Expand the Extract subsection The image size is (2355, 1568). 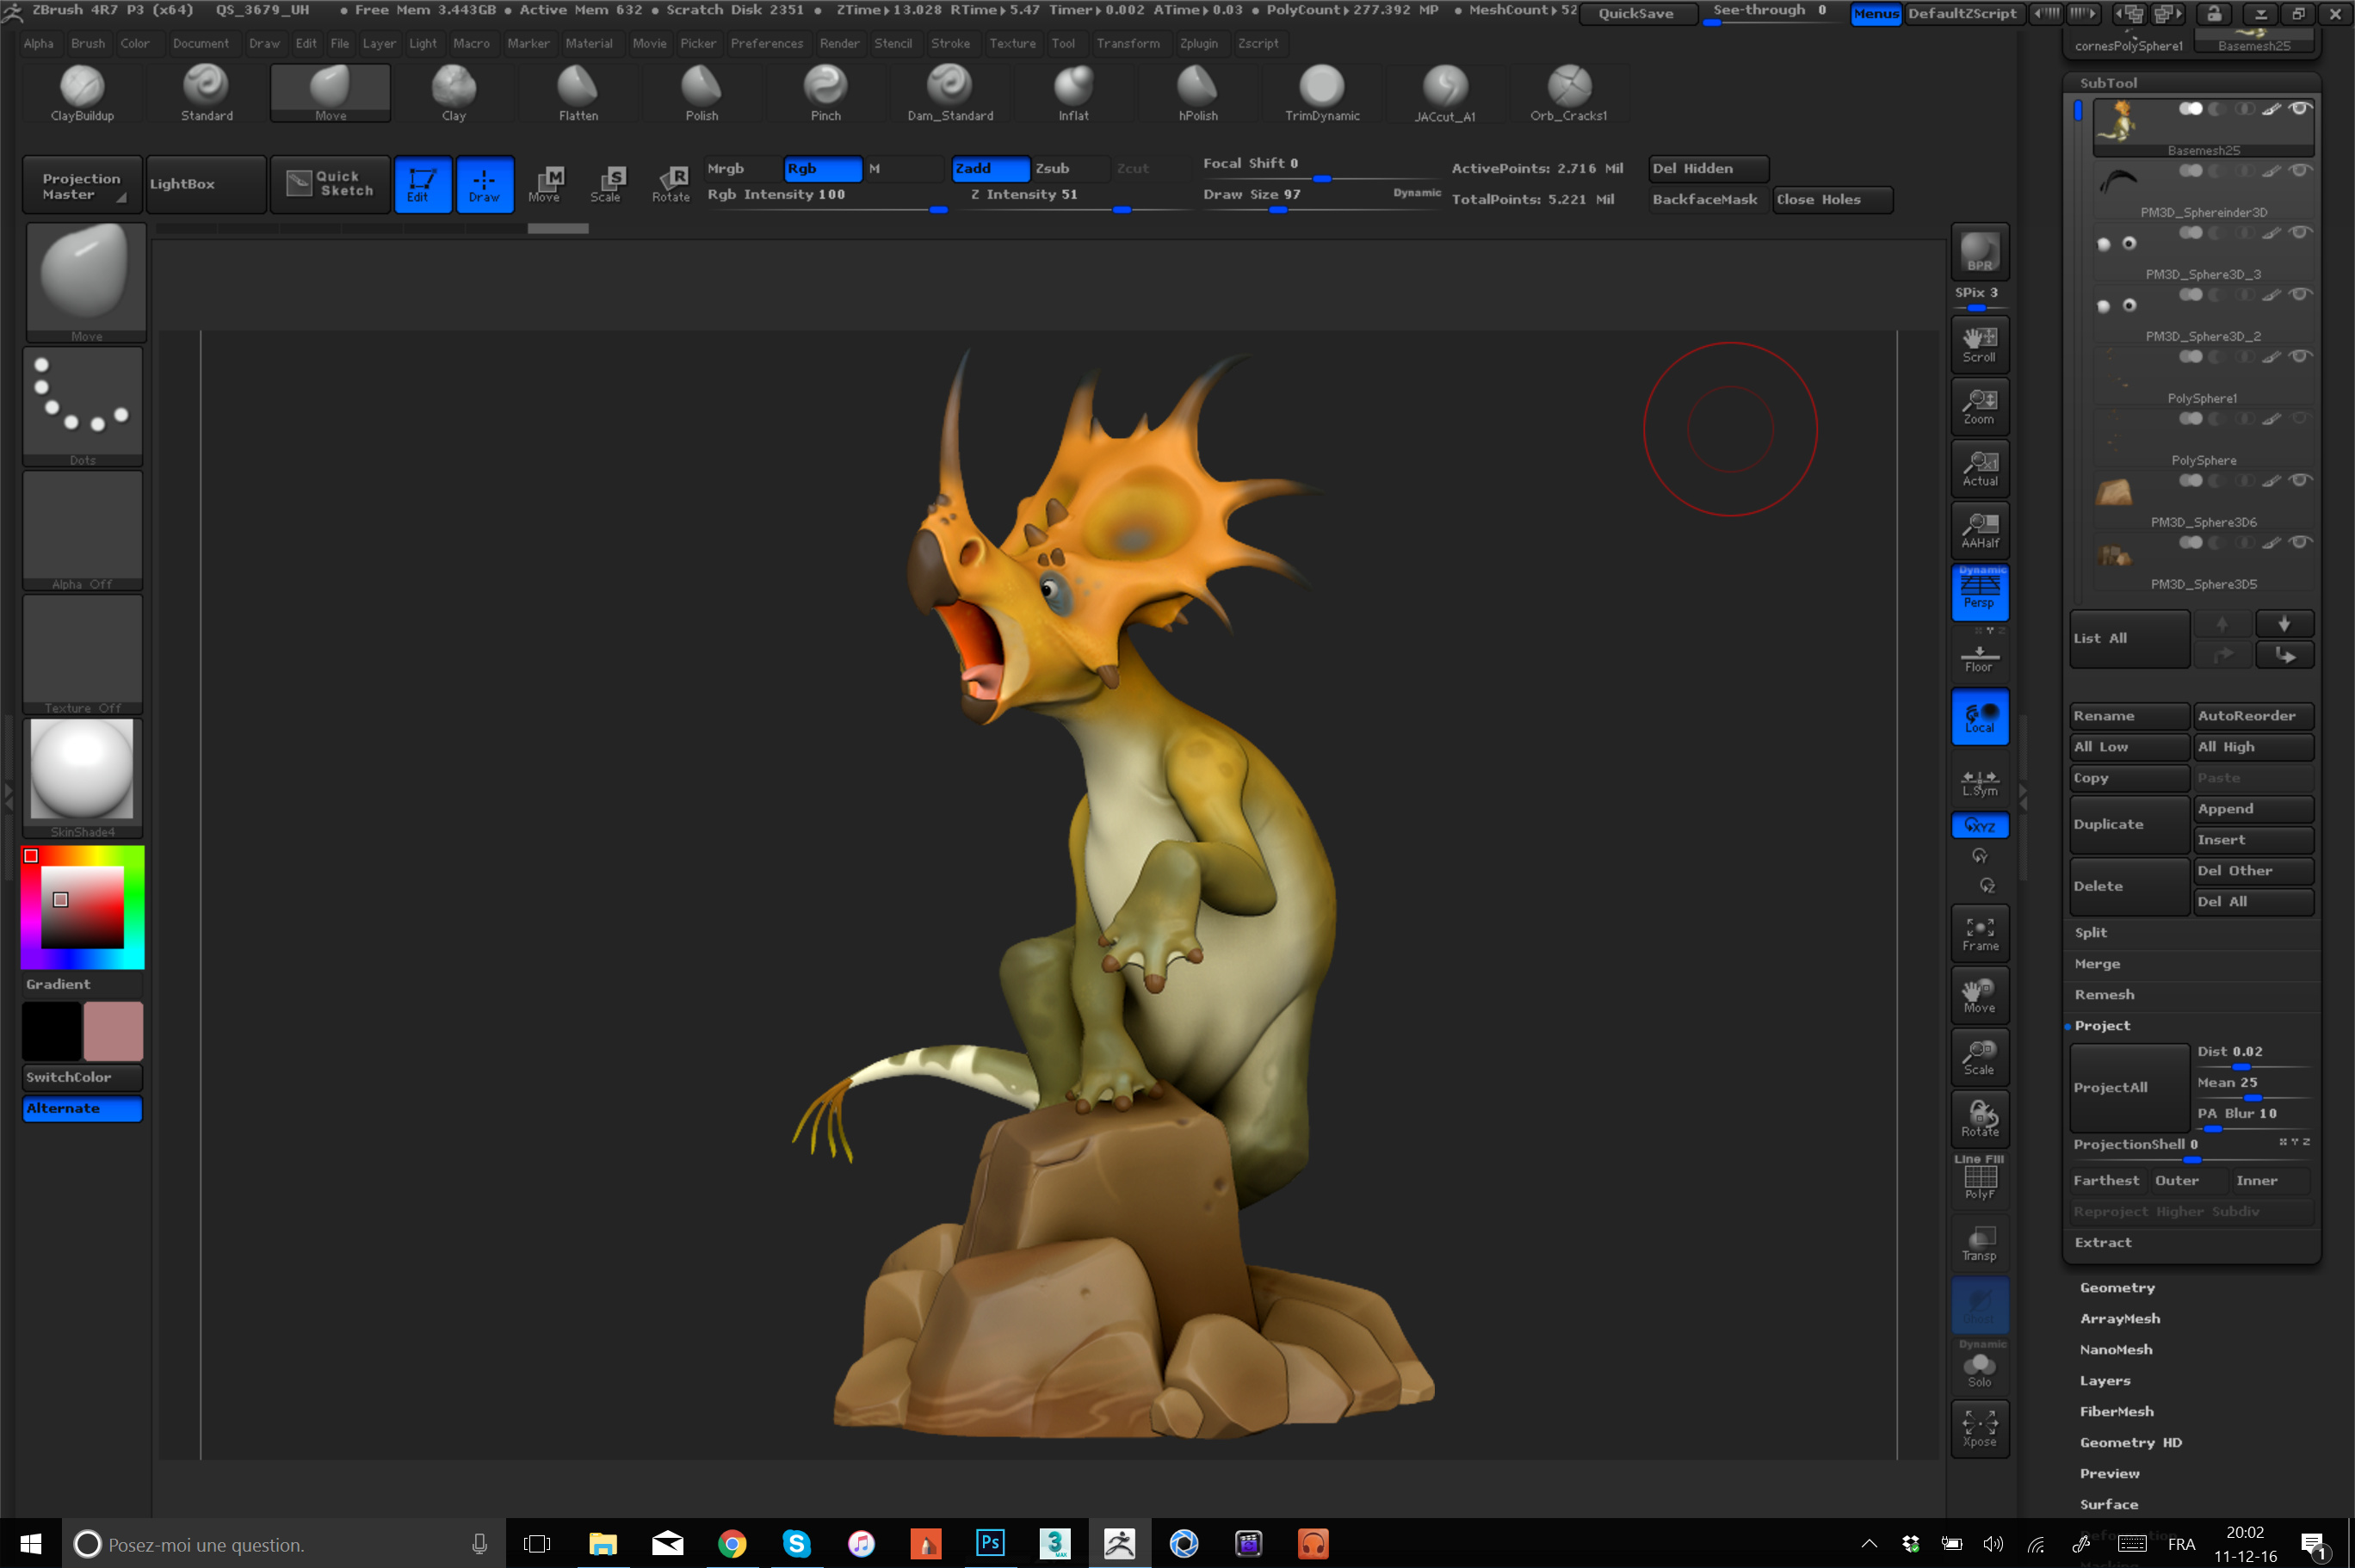tap(2103, 1242)
